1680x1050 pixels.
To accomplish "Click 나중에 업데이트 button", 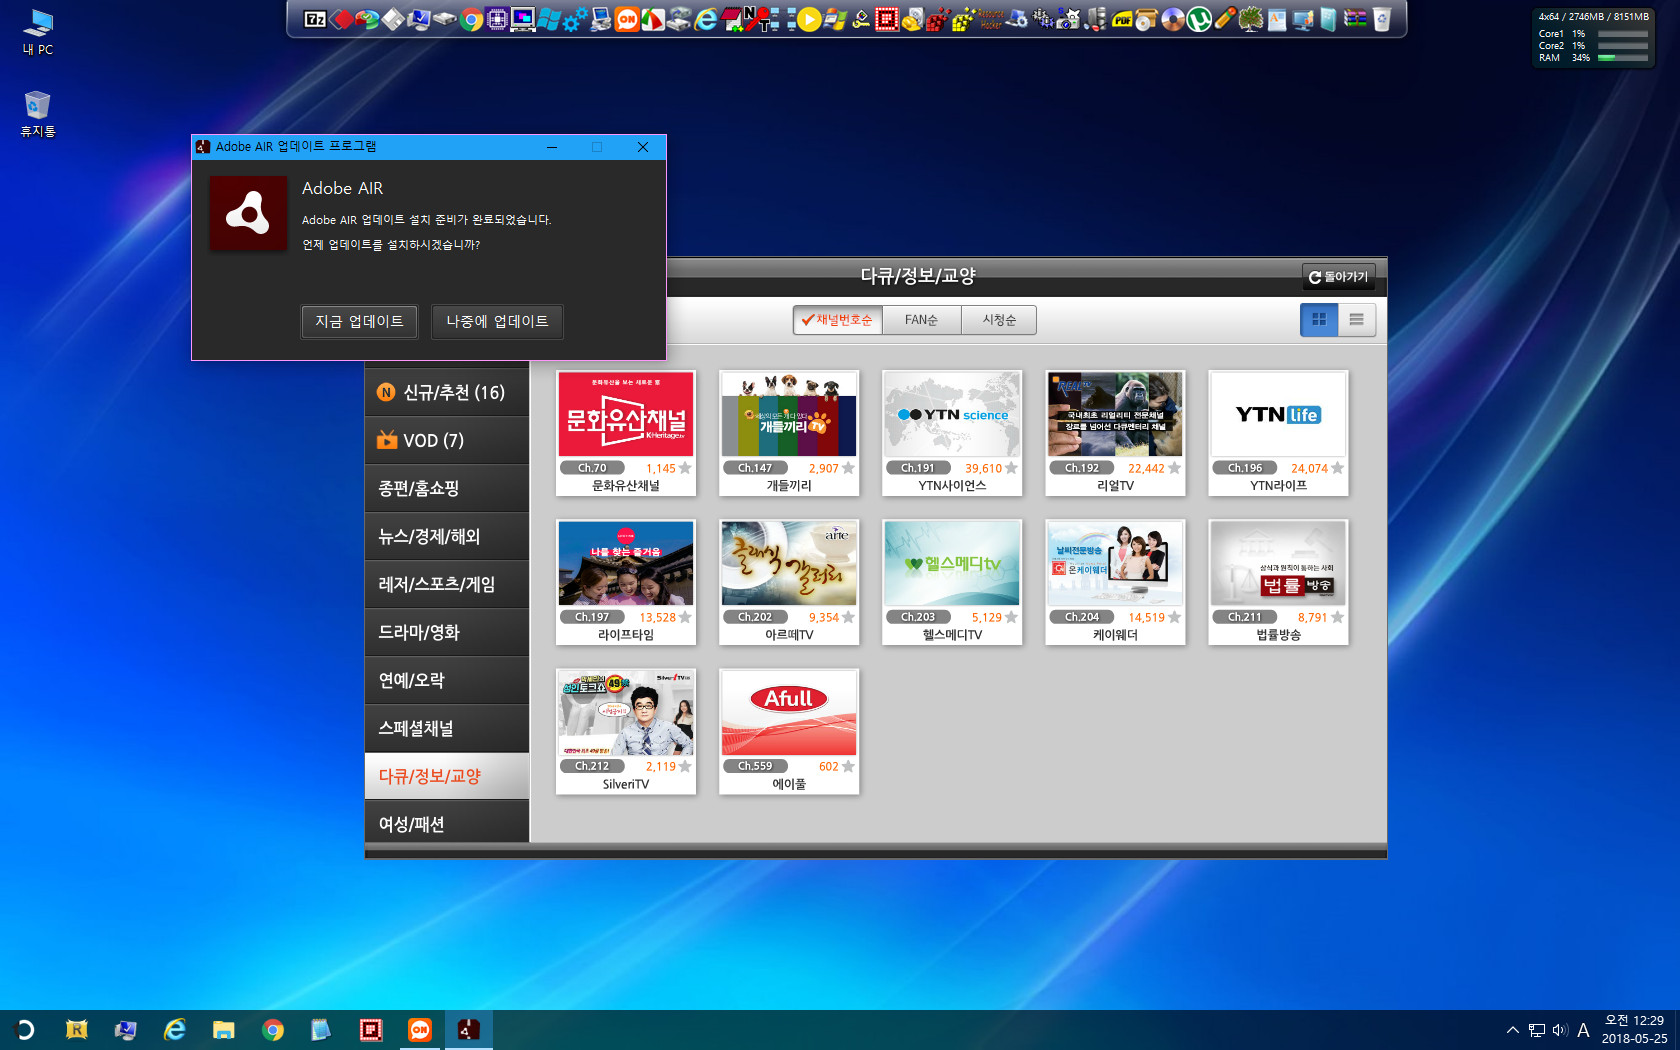I will click(x=497, y=321).
